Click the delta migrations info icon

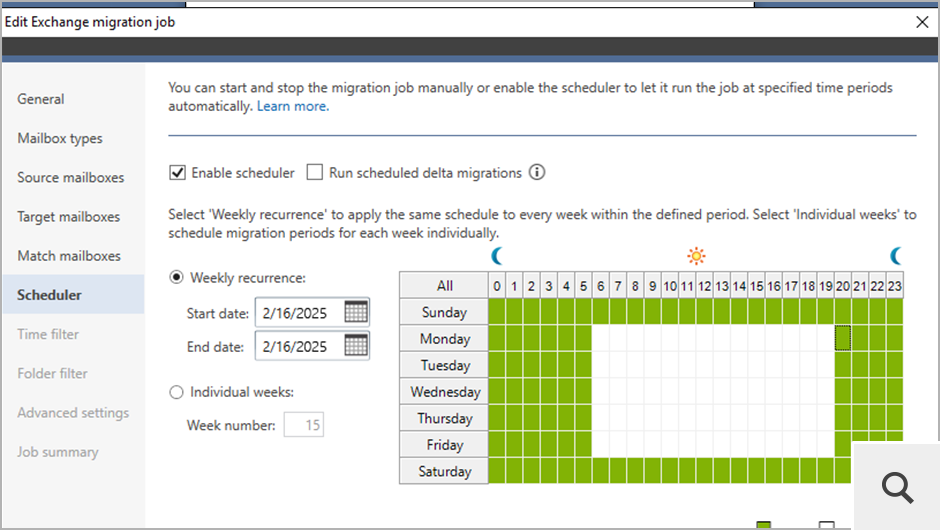537,173
